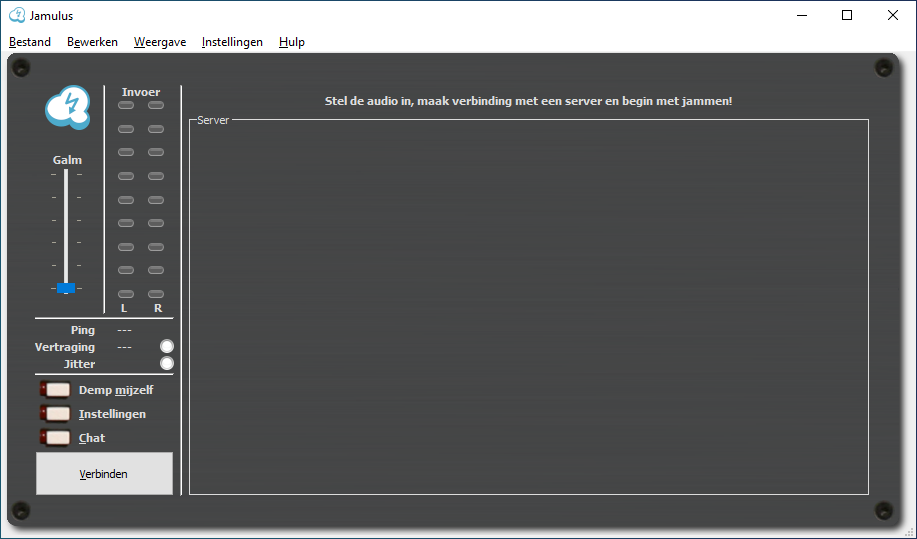
Task: Click the Ping value text
Action: 124,330
